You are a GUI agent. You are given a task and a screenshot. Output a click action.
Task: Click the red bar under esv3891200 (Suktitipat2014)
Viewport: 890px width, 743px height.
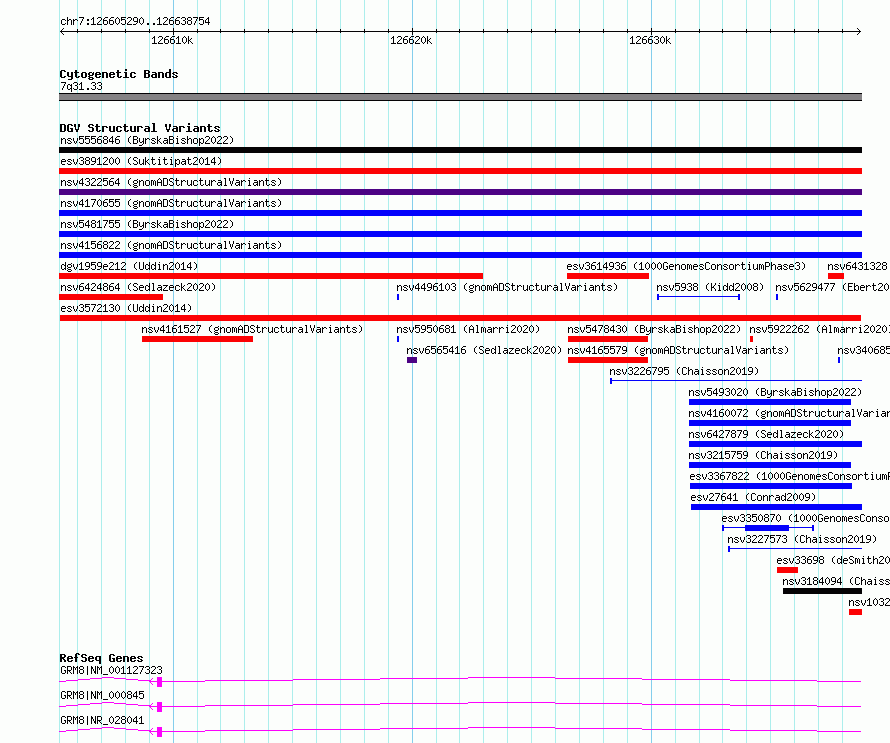tap(460, 171)
